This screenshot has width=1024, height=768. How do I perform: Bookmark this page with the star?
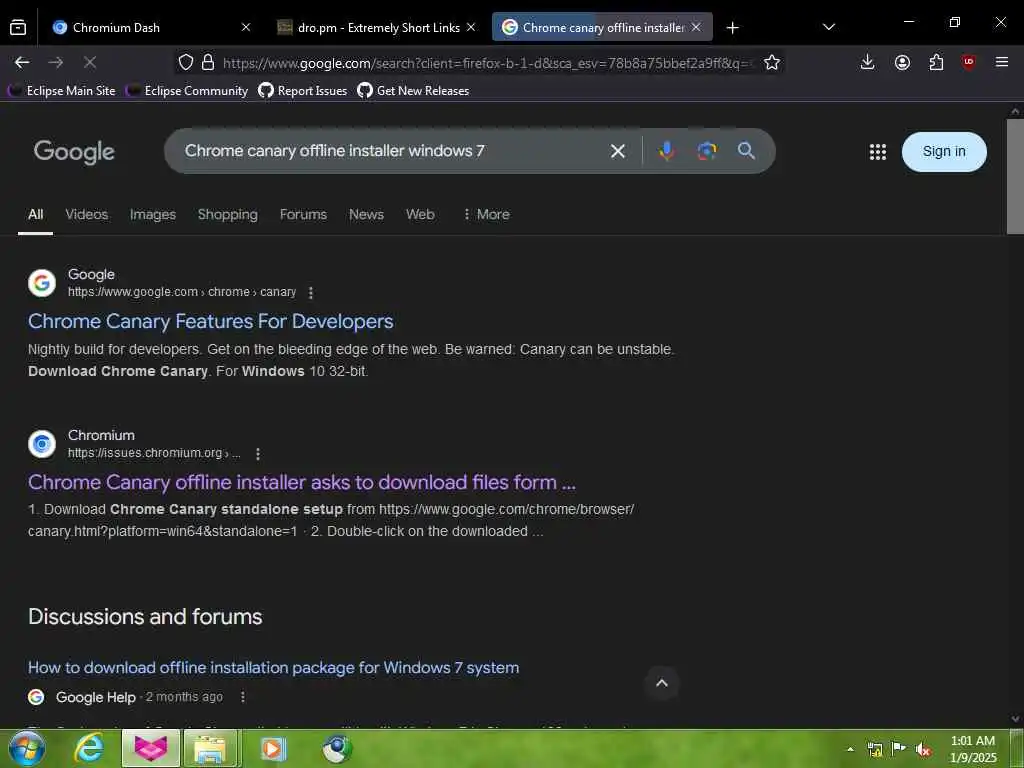click(772, 63)
